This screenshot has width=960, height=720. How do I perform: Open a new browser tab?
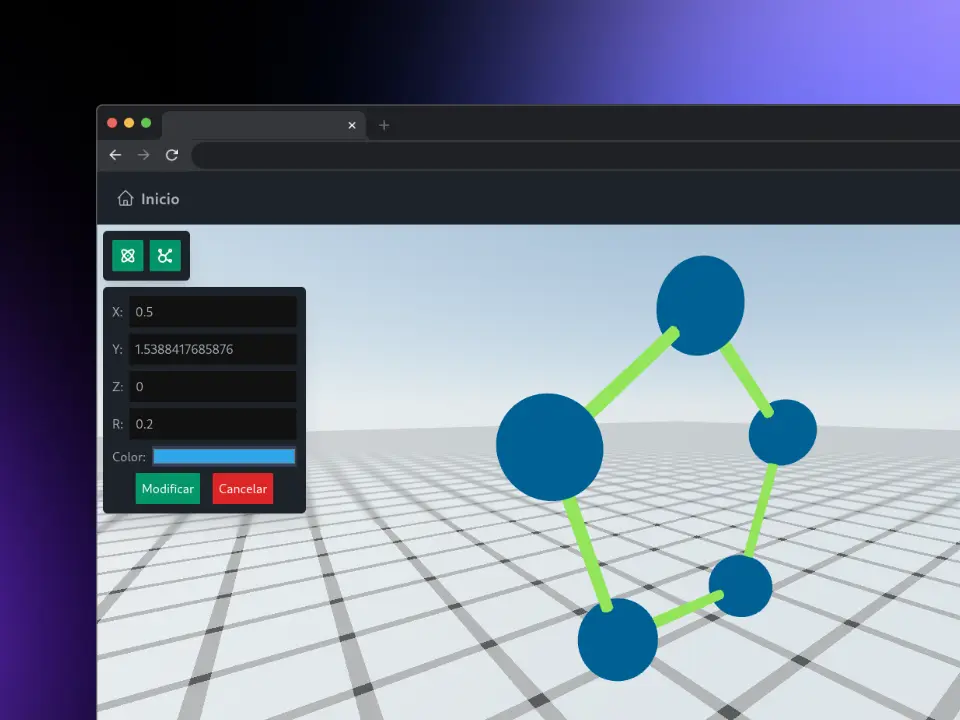384,125
